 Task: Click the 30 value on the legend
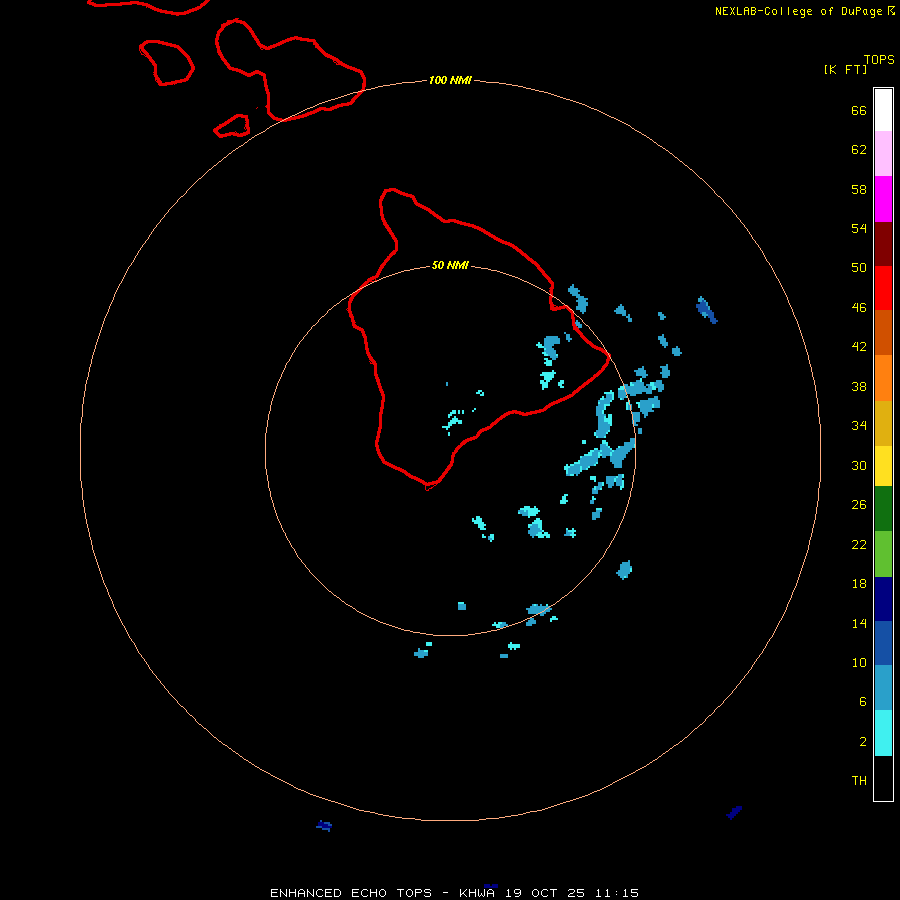[859, 465]
